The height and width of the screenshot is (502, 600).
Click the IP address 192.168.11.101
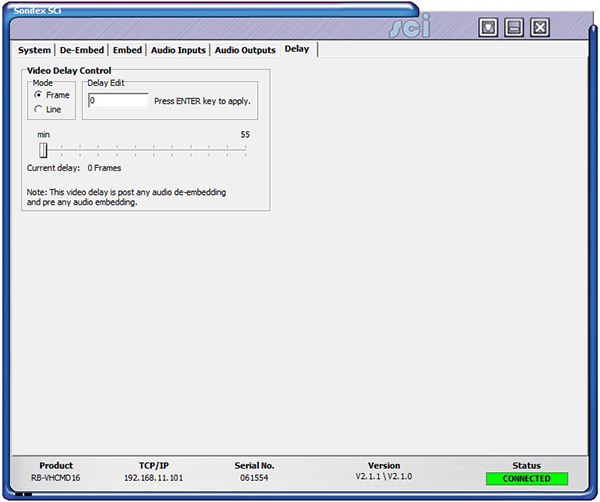153,478
